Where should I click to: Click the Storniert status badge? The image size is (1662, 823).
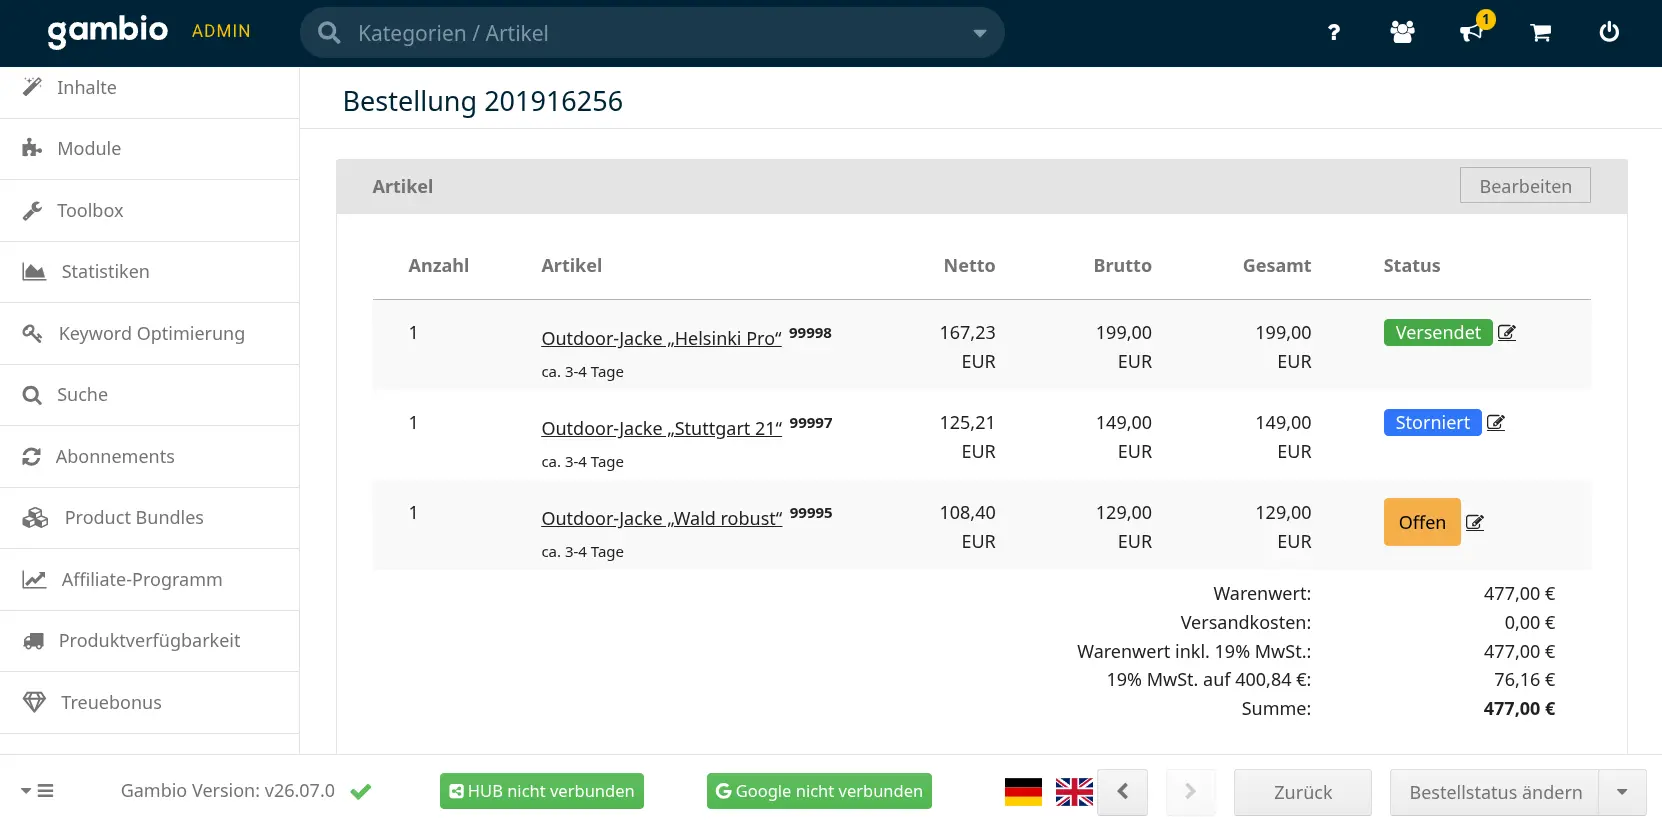(1432, 423)
